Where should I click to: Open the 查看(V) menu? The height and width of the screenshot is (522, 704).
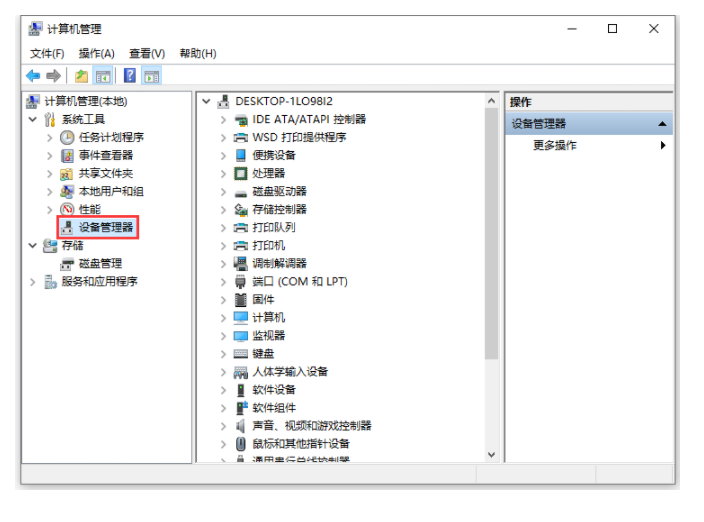coord(147,53)
